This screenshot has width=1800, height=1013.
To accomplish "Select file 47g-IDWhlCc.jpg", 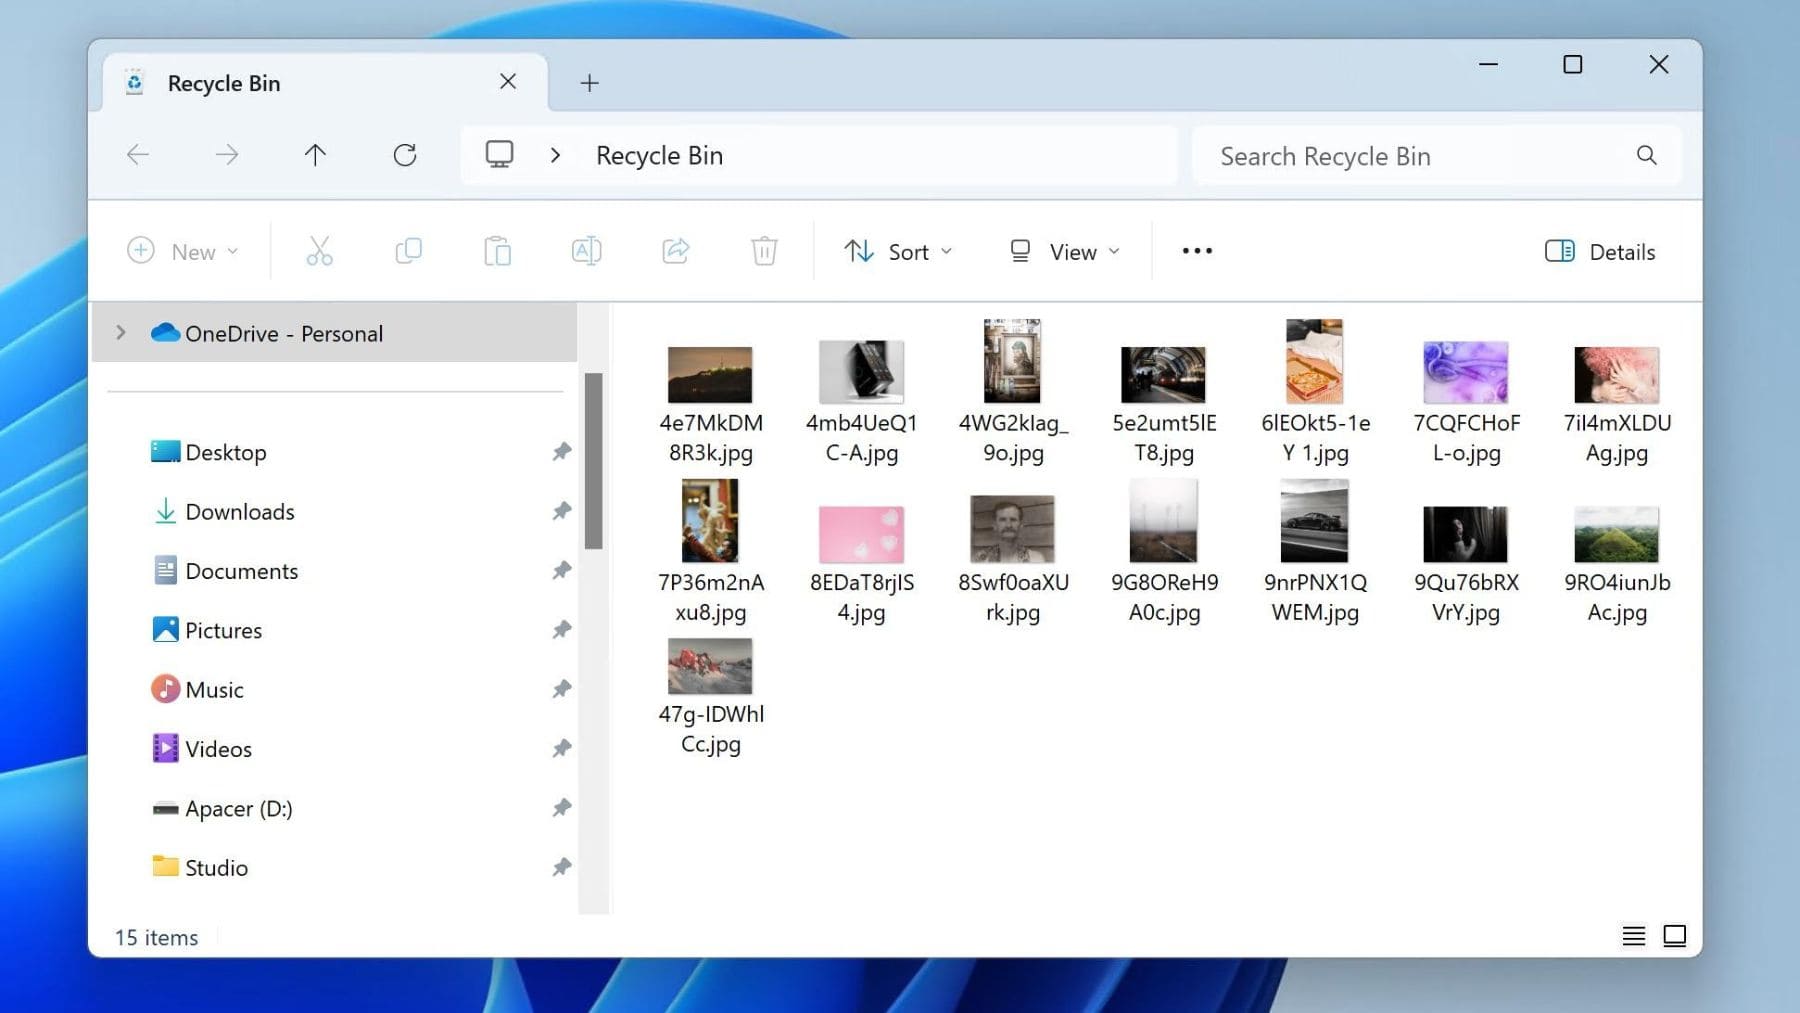I will 710,698.
